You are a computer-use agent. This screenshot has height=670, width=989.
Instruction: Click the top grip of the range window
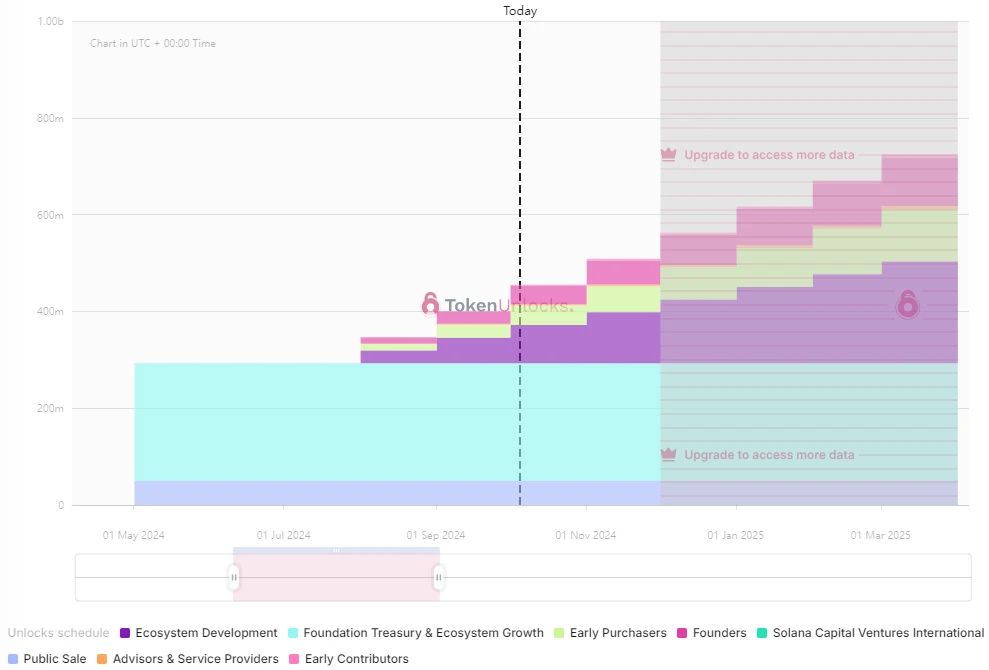coord(336,550)
